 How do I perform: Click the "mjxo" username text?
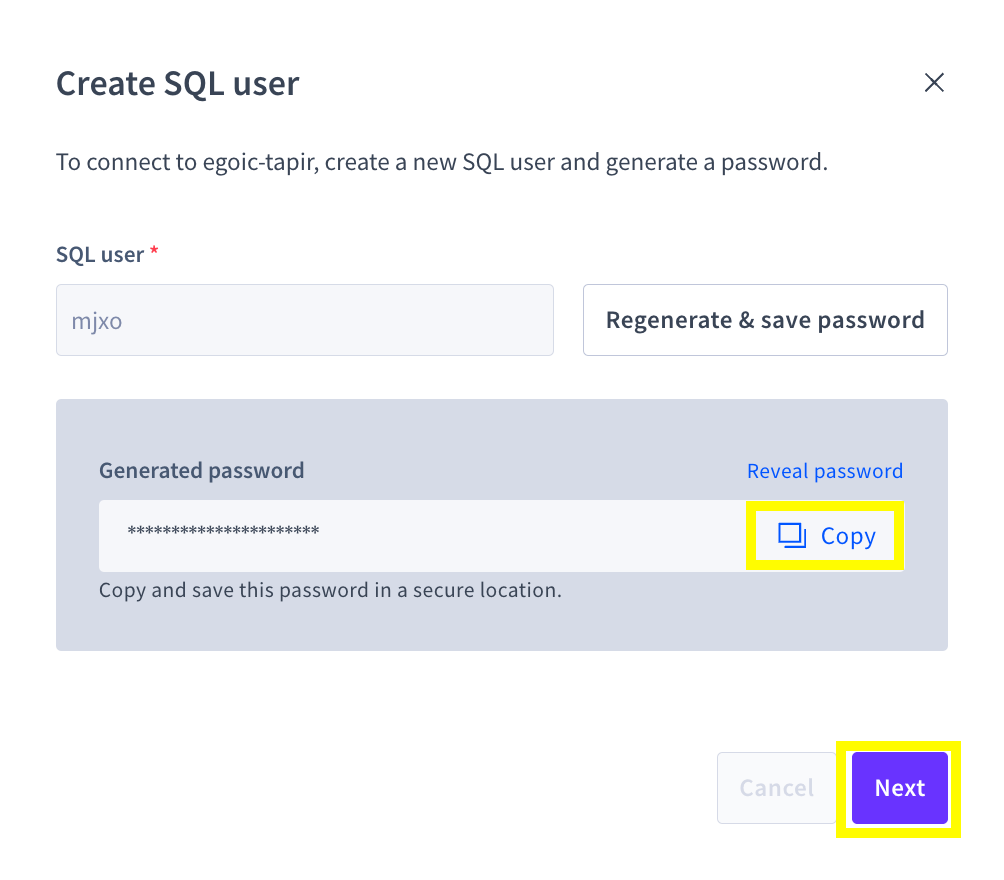point(96,321)
